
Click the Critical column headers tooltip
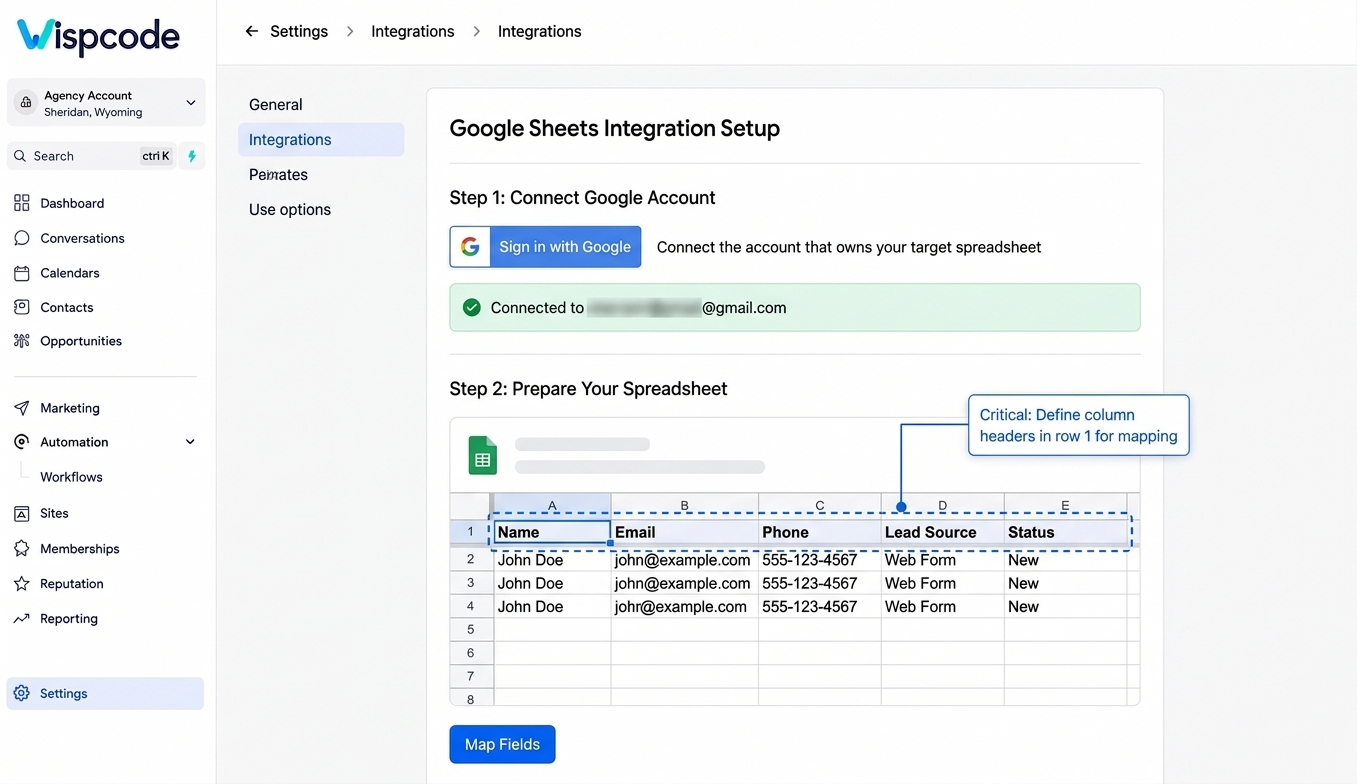(1078, 425)
